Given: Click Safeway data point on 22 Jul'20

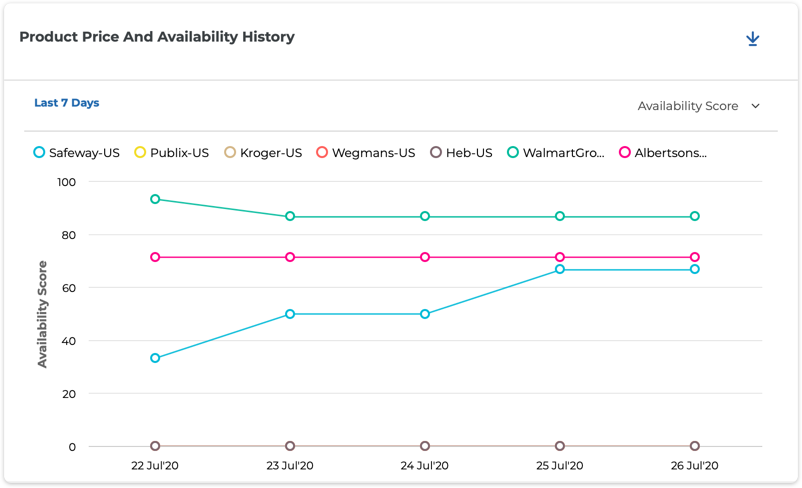Looking at the screenshot, I should pos(155,358).
